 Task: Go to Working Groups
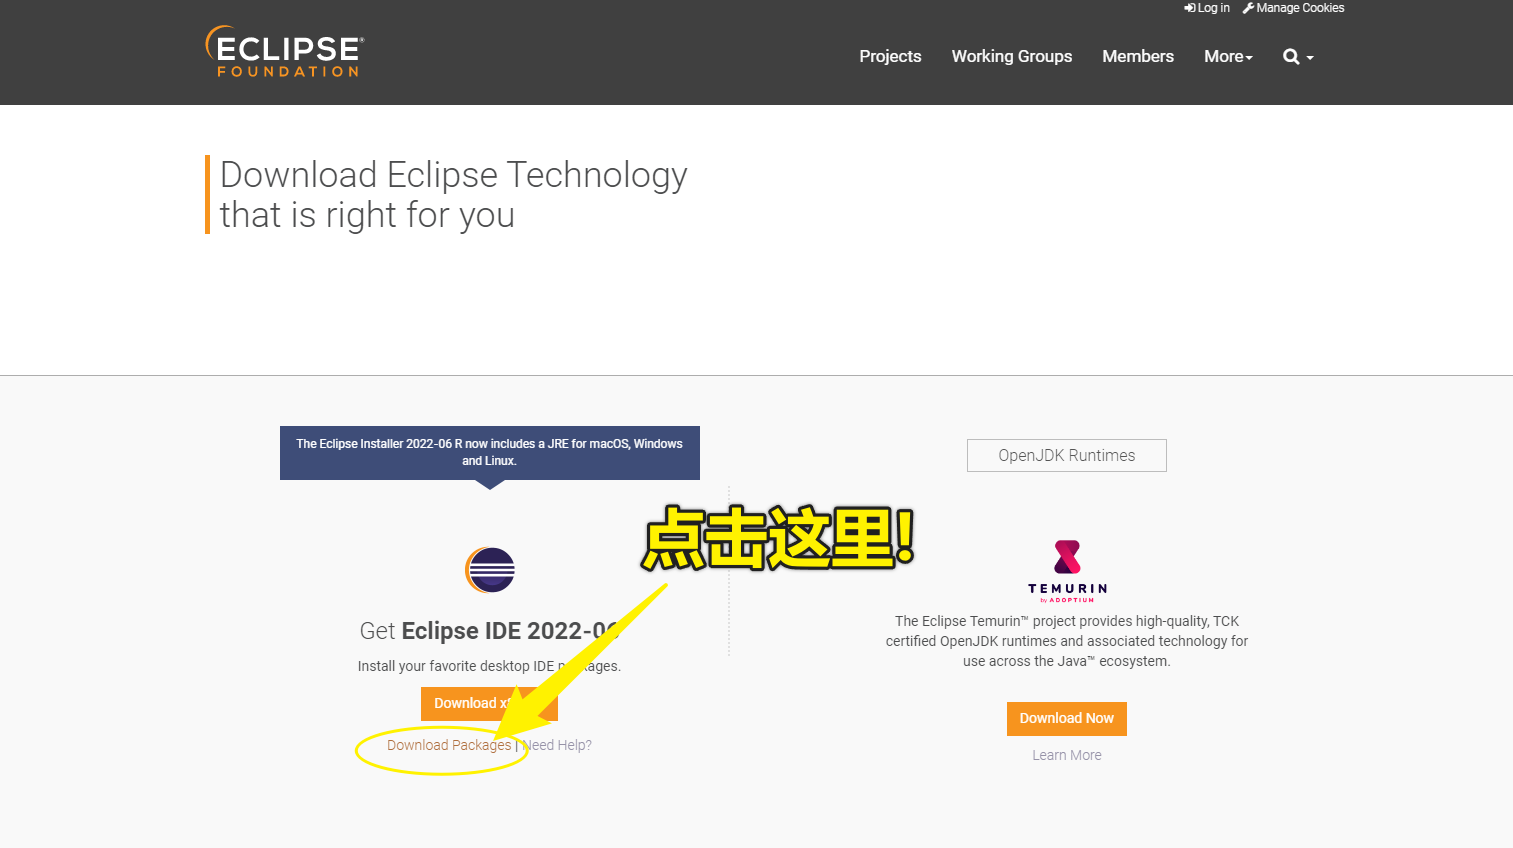coord(1012,56)
